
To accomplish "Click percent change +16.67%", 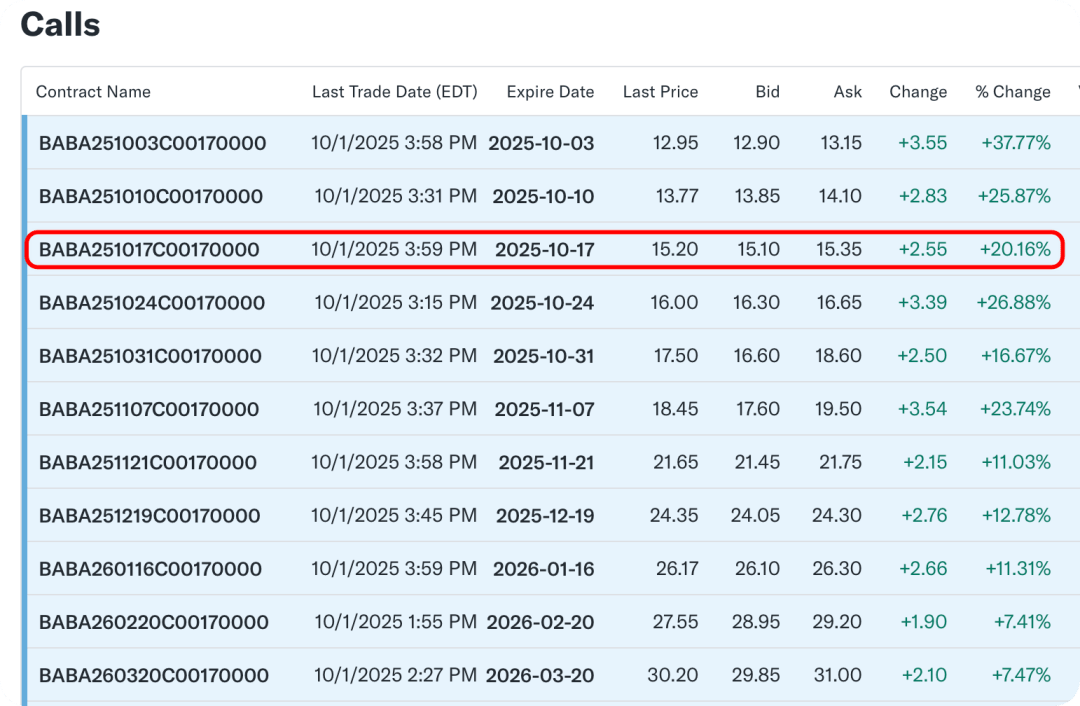I will point(1016,356).
